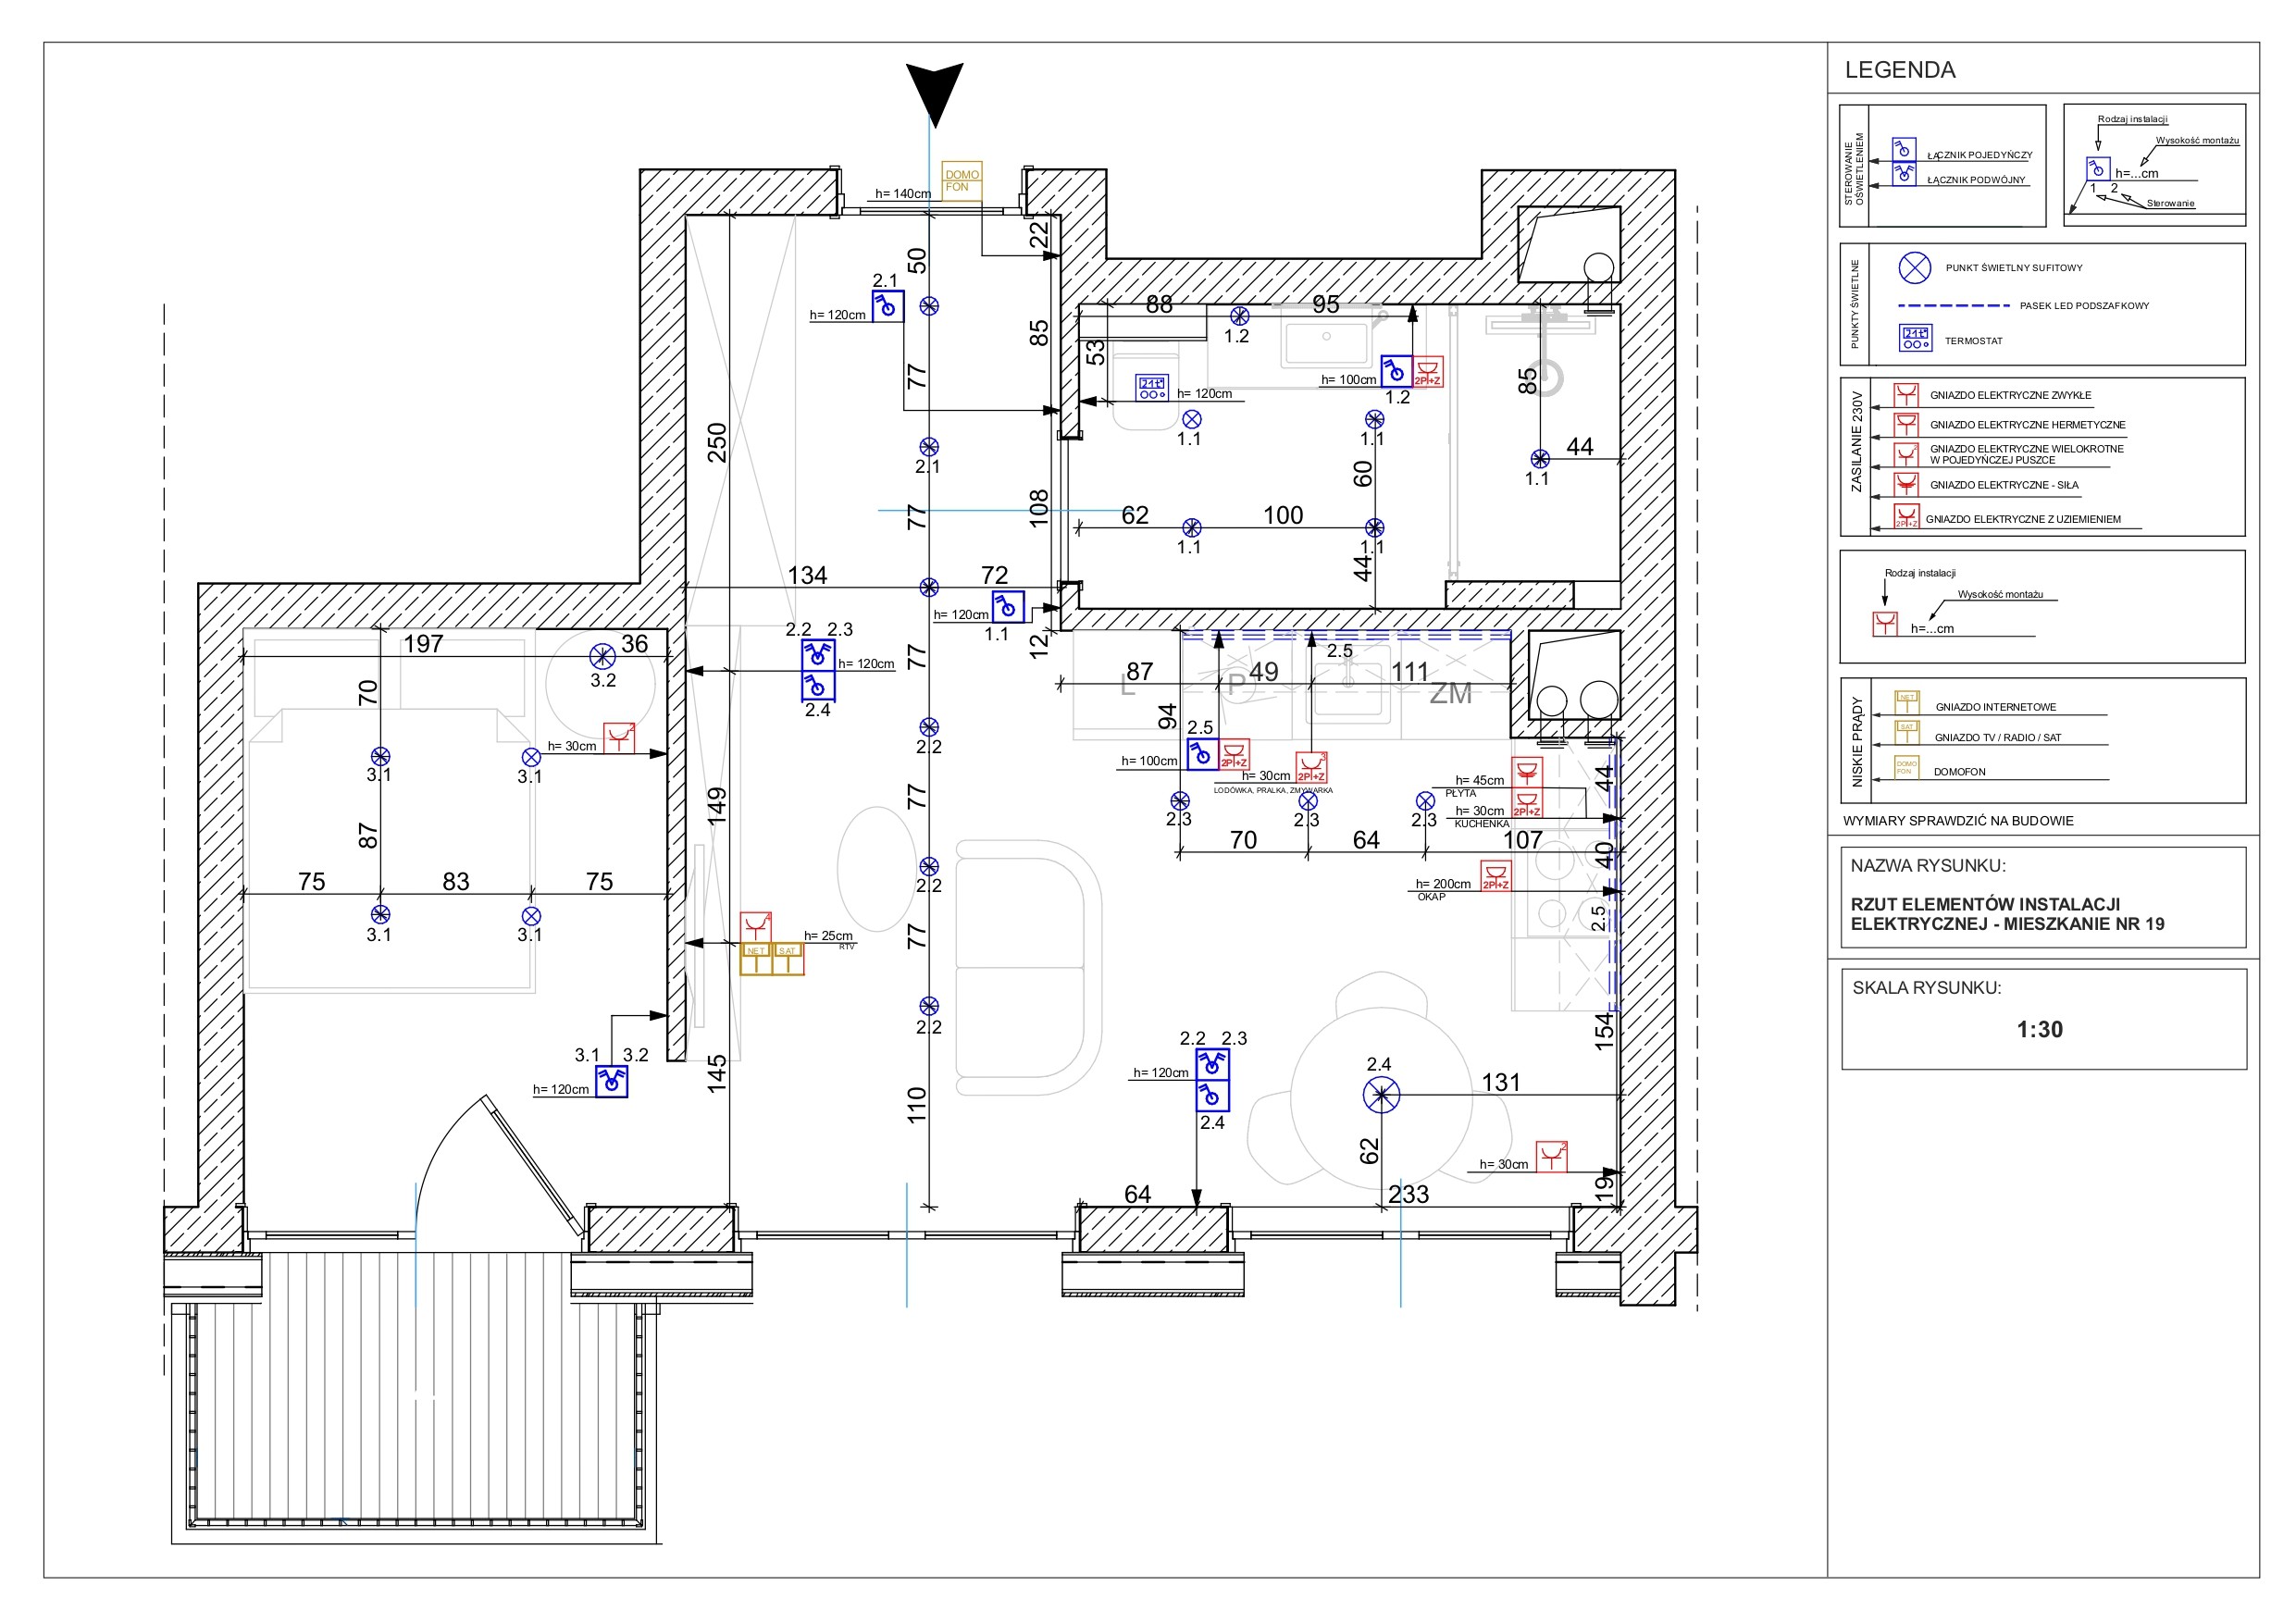Select the large ceiling light labeled 2.4
The width and height of the screenshot is (2296, 1623).
point(1381,1095)
